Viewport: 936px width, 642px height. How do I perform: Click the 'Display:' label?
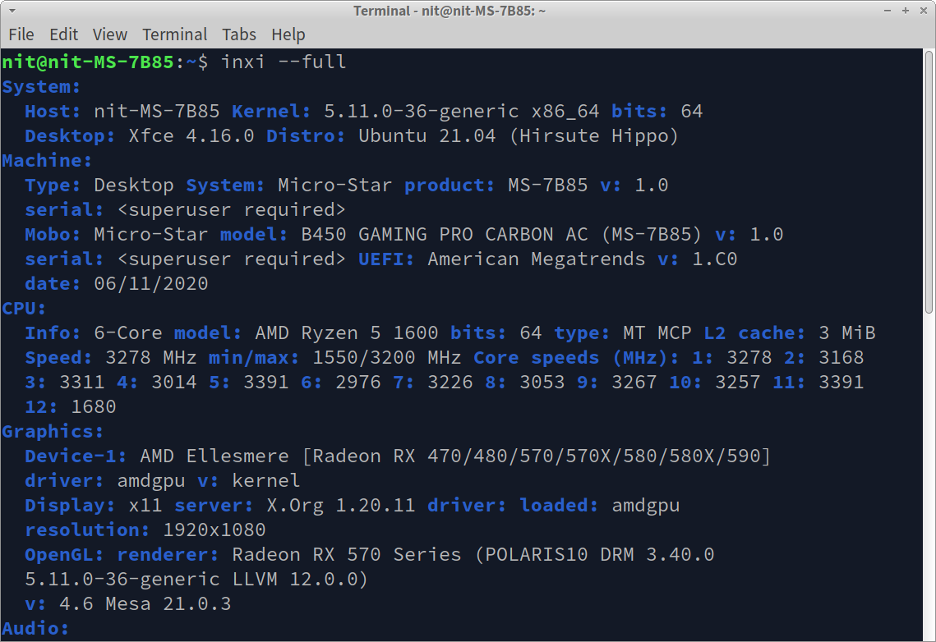[70, 505]
